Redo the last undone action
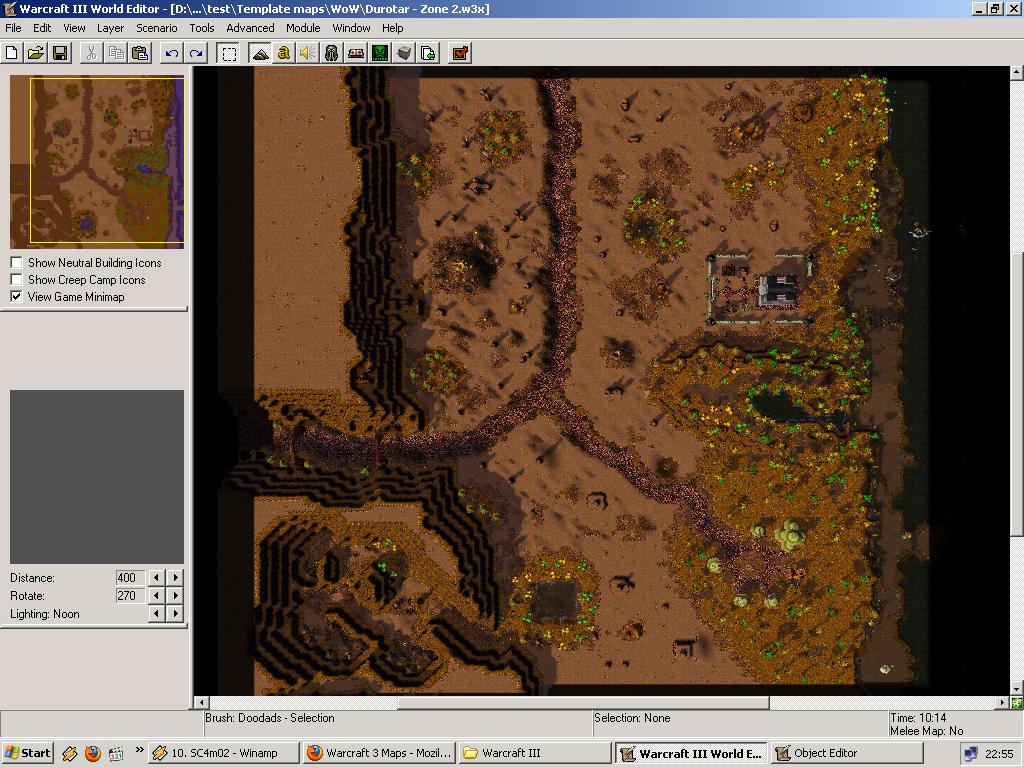Screen dimensions: 1024x768 pyautogui.click(x=196, y=53)
